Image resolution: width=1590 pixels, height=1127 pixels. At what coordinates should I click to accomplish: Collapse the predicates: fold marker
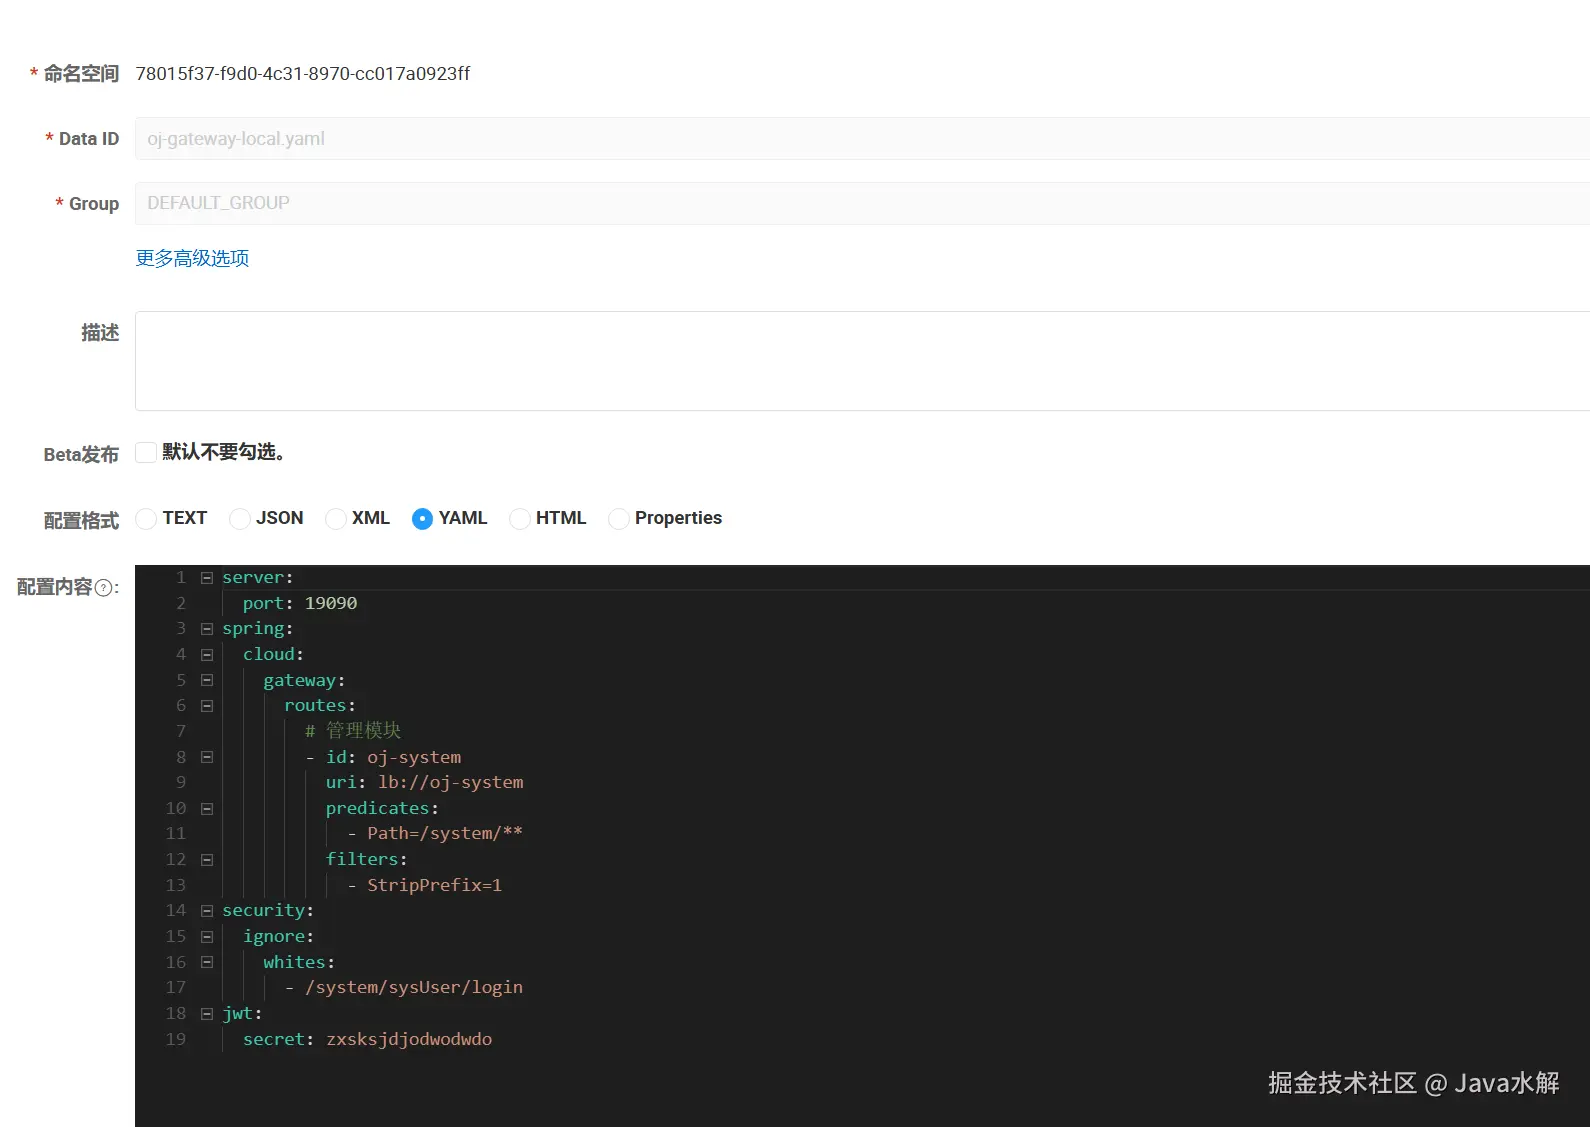[x=207, y=808]
